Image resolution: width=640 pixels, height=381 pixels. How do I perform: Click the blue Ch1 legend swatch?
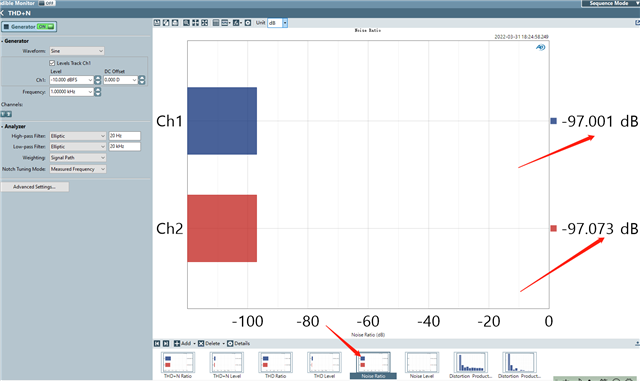point(553,121)
